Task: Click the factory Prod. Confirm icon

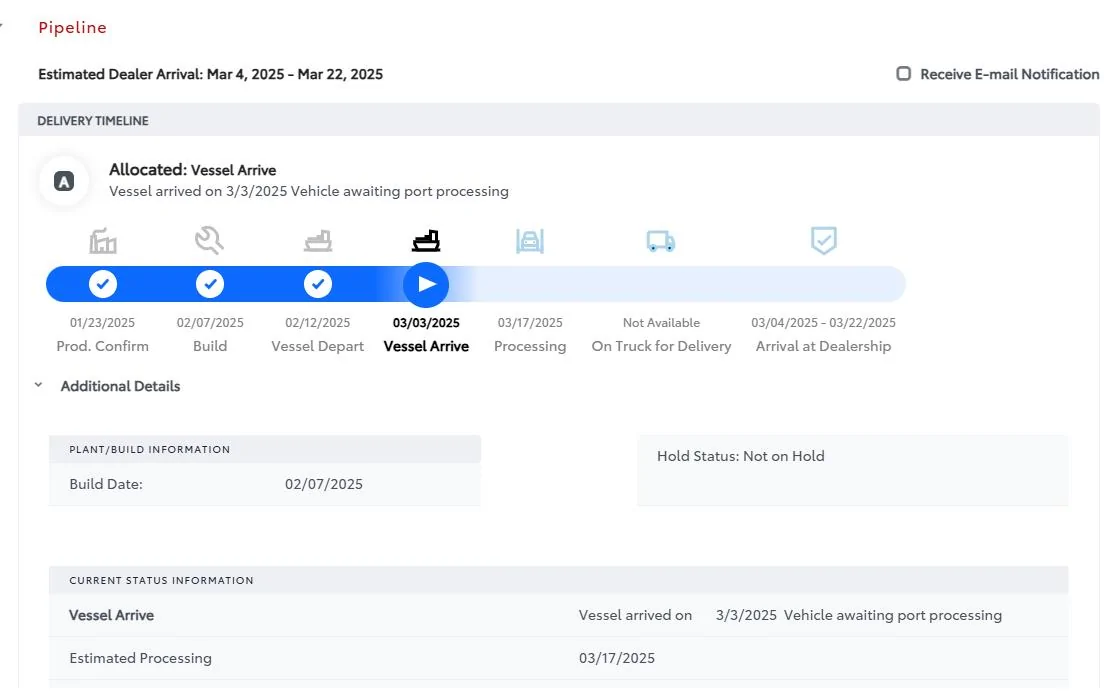Action: coord(103,241)
